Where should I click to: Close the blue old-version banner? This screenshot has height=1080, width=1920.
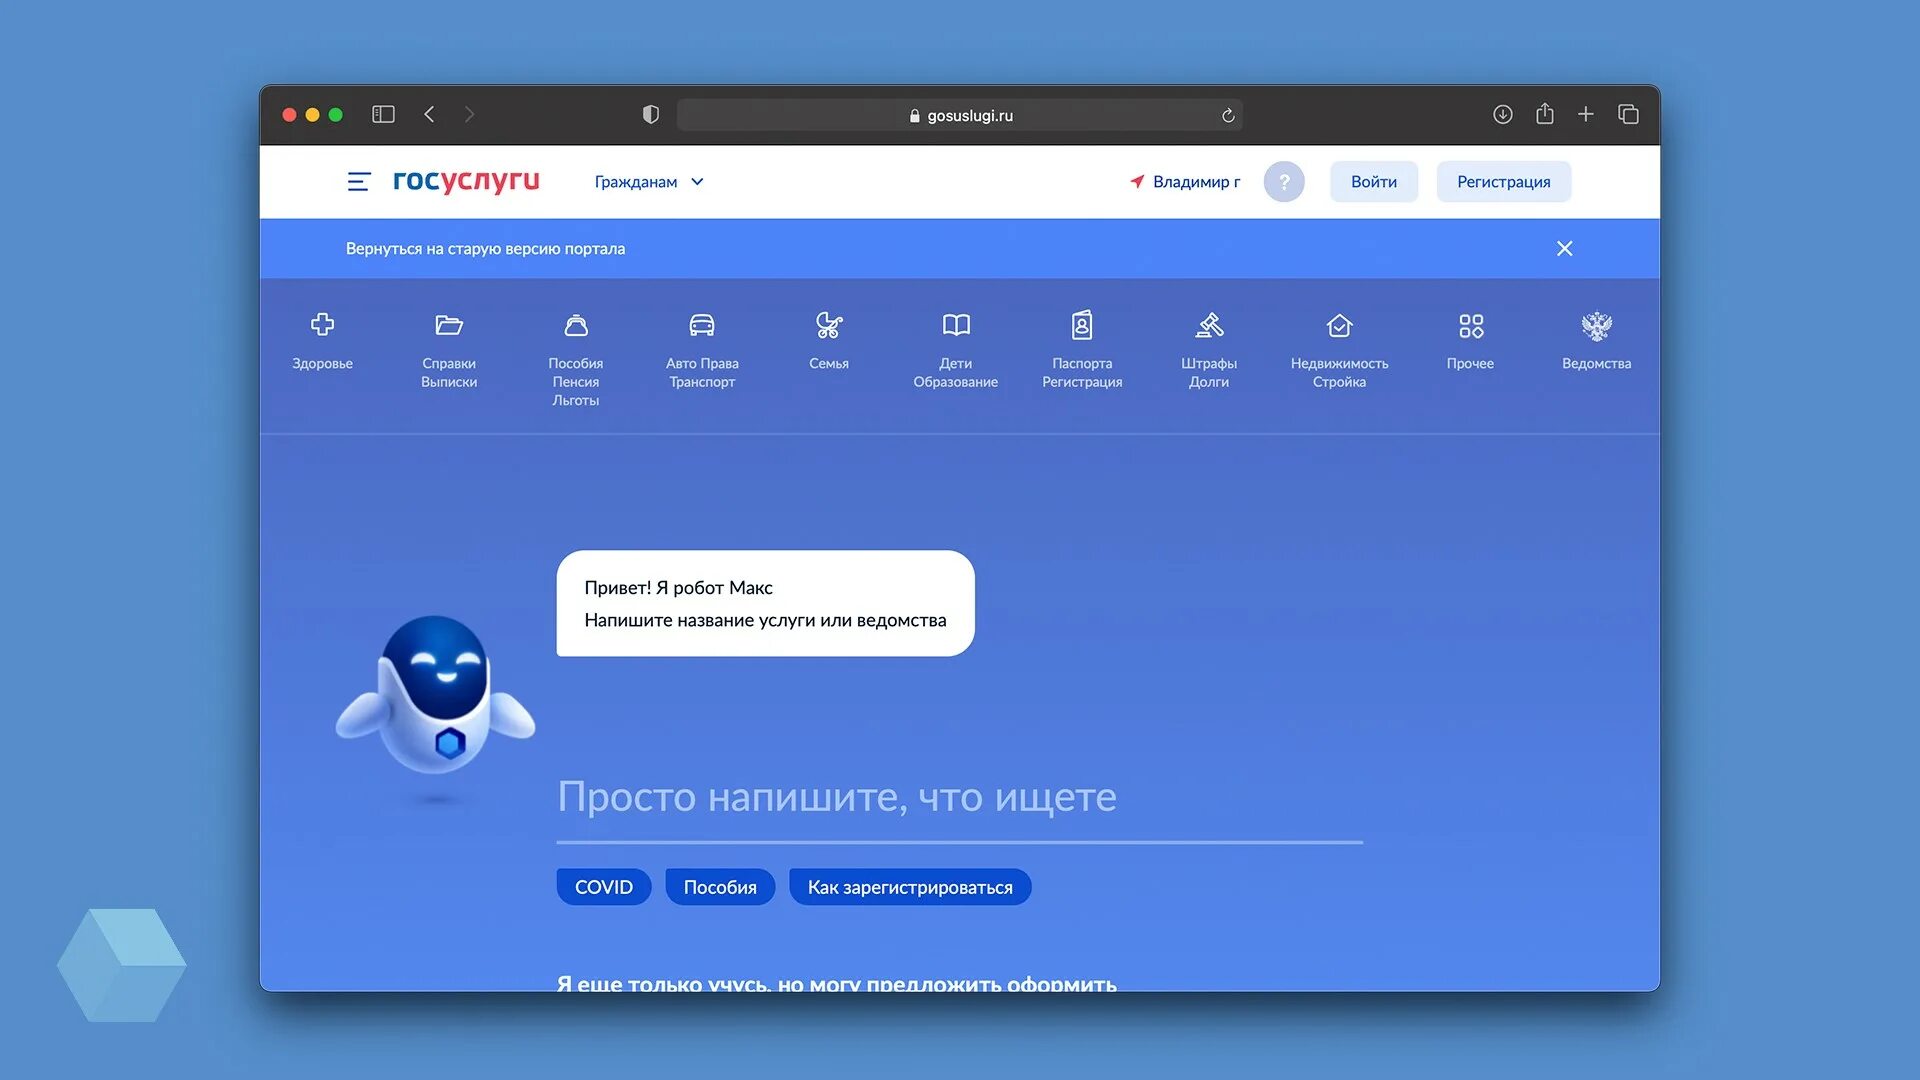pos(1565,249)
